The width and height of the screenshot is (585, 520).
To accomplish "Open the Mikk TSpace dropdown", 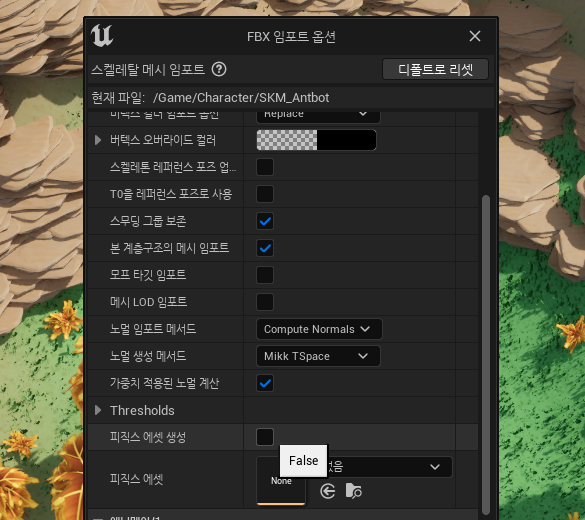I will coord(318,356).
